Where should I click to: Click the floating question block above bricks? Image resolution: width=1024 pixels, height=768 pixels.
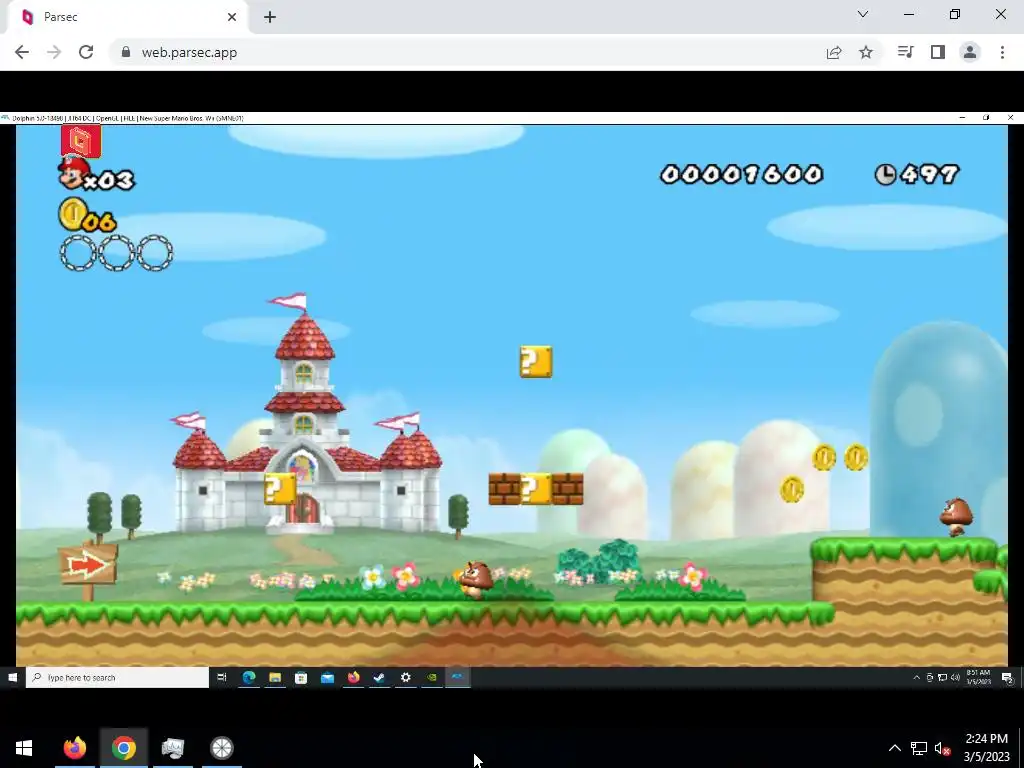point(536,362)
